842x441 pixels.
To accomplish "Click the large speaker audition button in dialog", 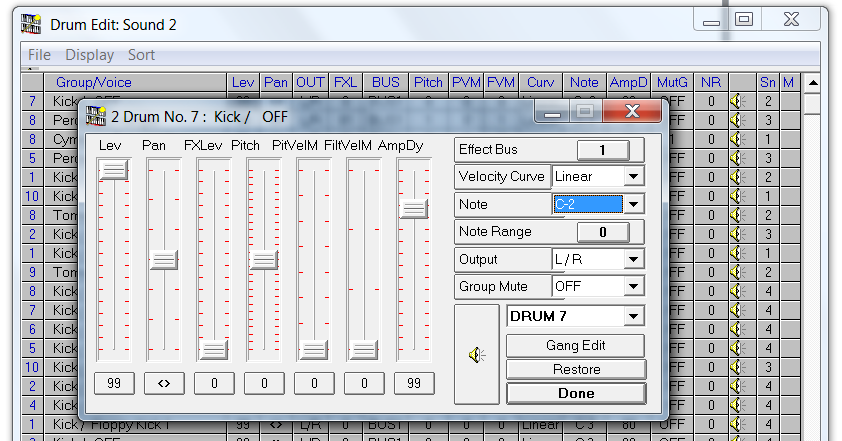I will click(x=478, y=354).
